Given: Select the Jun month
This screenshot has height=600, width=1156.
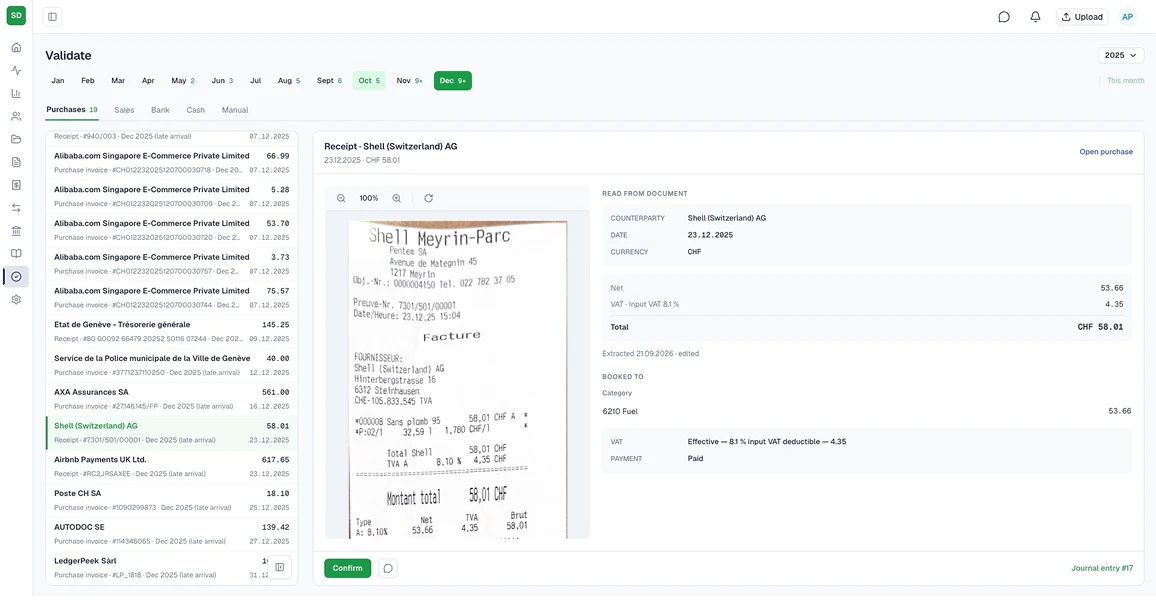Looking at the screenshot, I should click(222, 80).
